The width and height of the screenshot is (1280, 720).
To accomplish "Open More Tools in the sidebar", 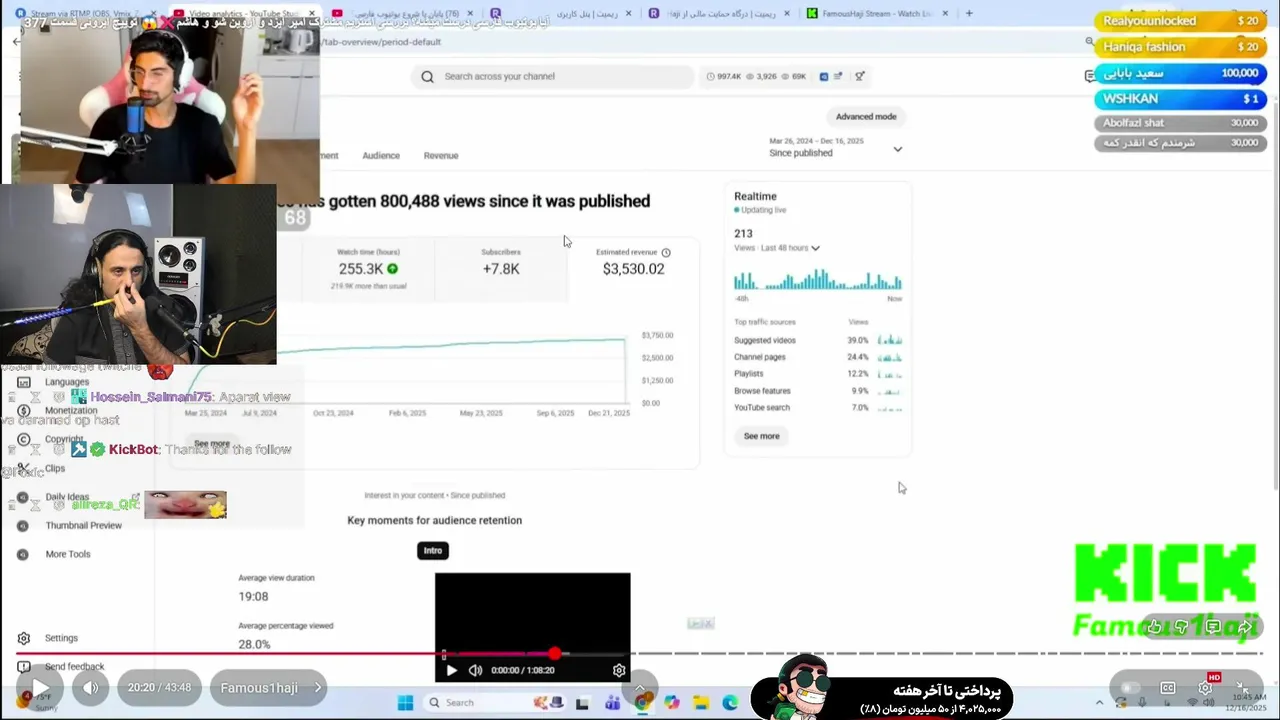I will 67,554.
